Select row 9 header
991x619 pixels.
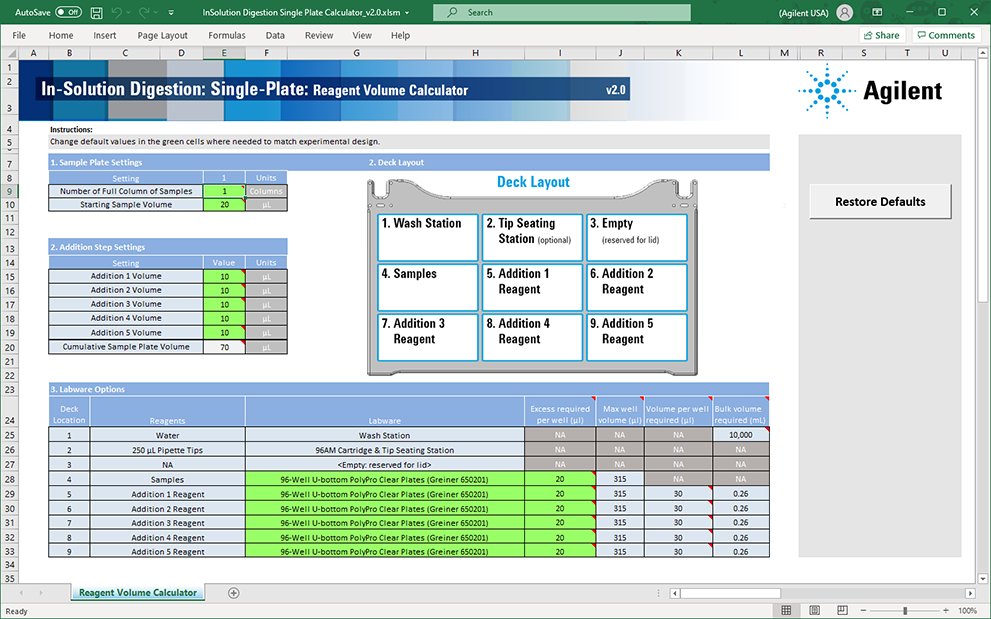click(9, 191)
